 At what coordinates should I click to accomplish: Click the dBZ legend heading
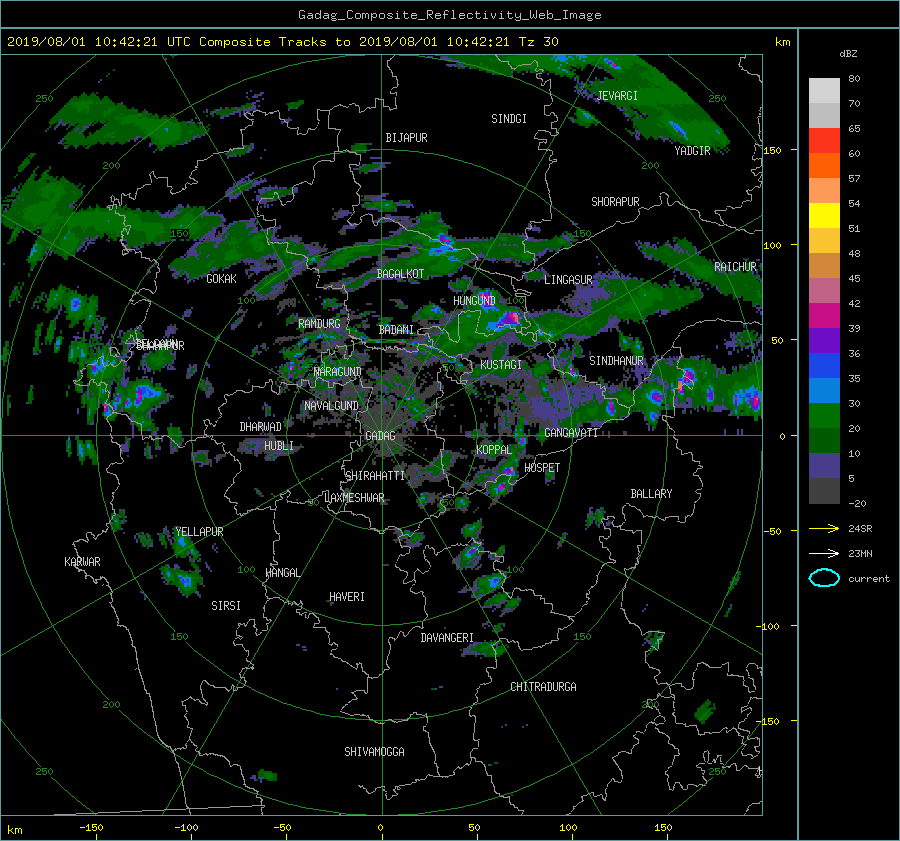(848, 53)
